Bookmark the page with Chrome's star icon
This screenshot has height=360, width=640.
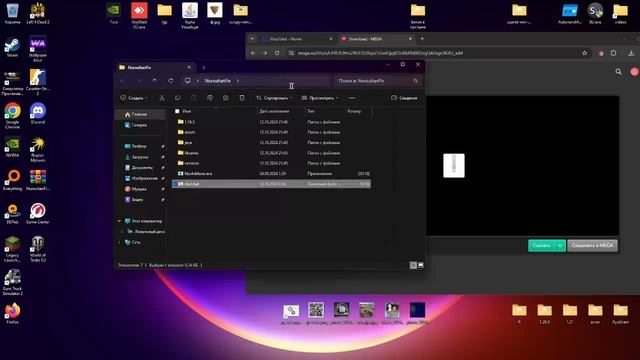point(584,53)
